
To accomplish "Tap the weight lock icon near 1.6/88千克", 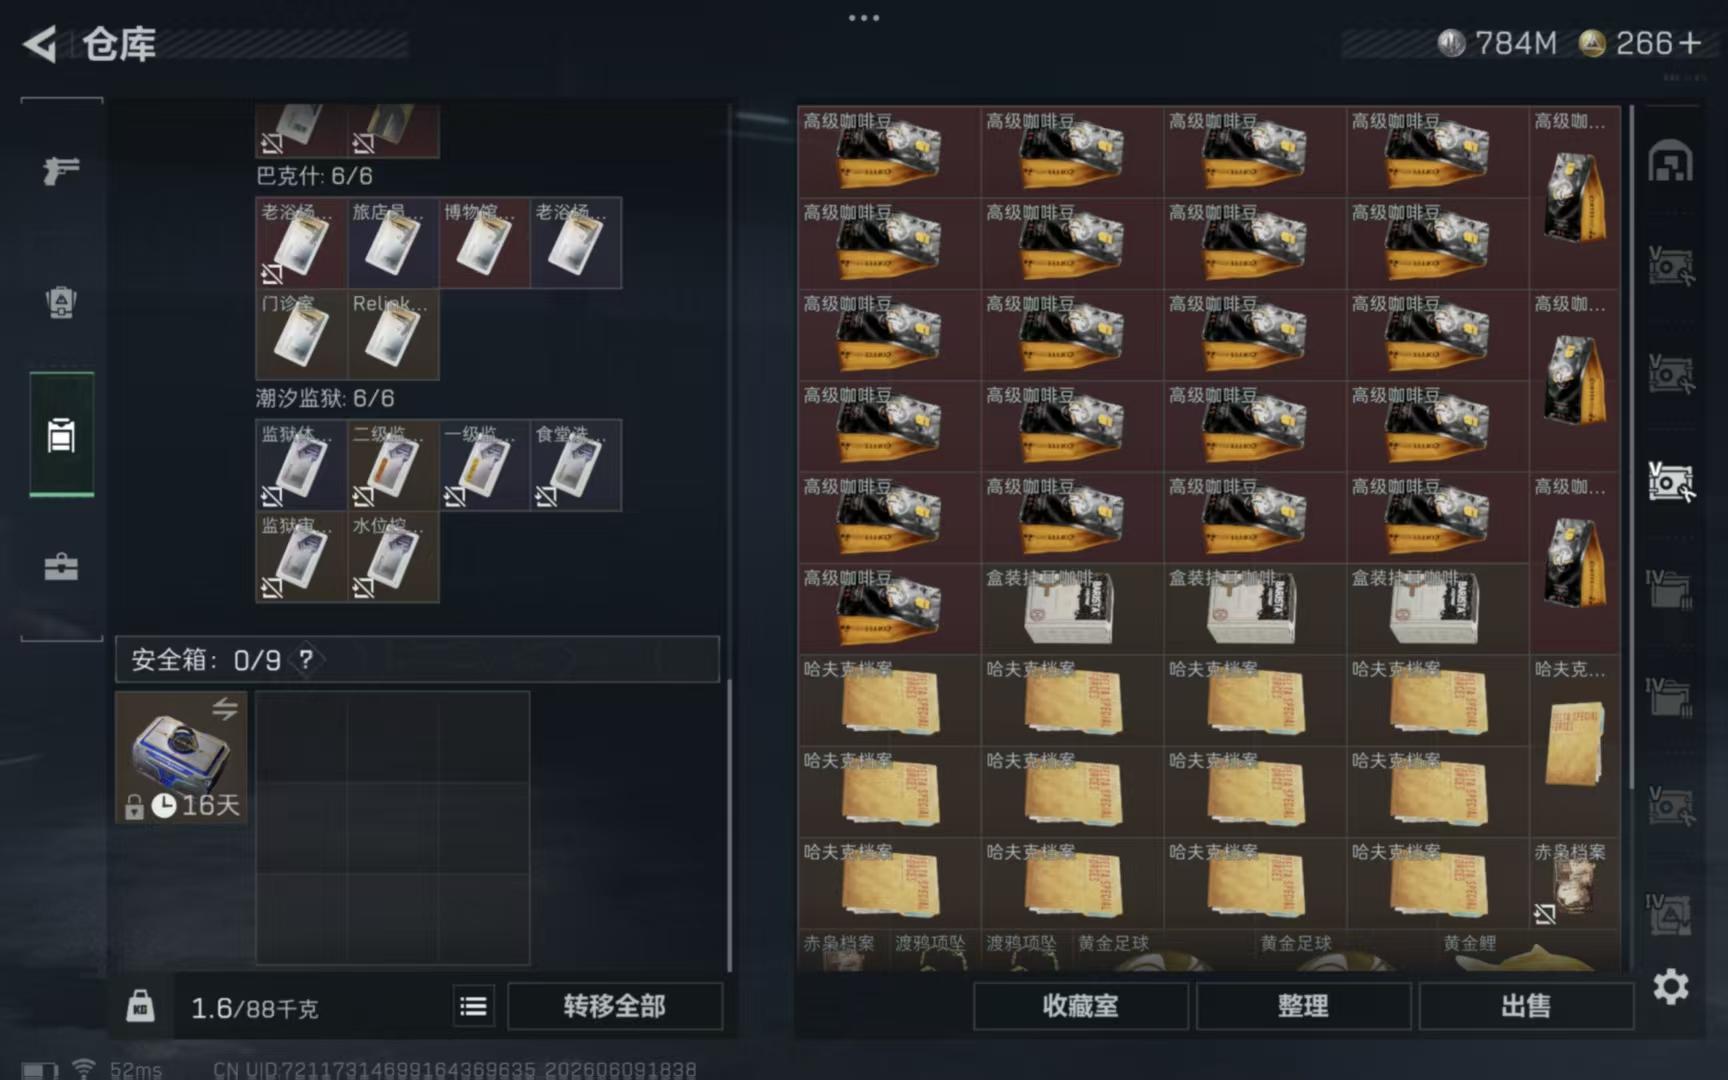I will tap(141, 1005).
